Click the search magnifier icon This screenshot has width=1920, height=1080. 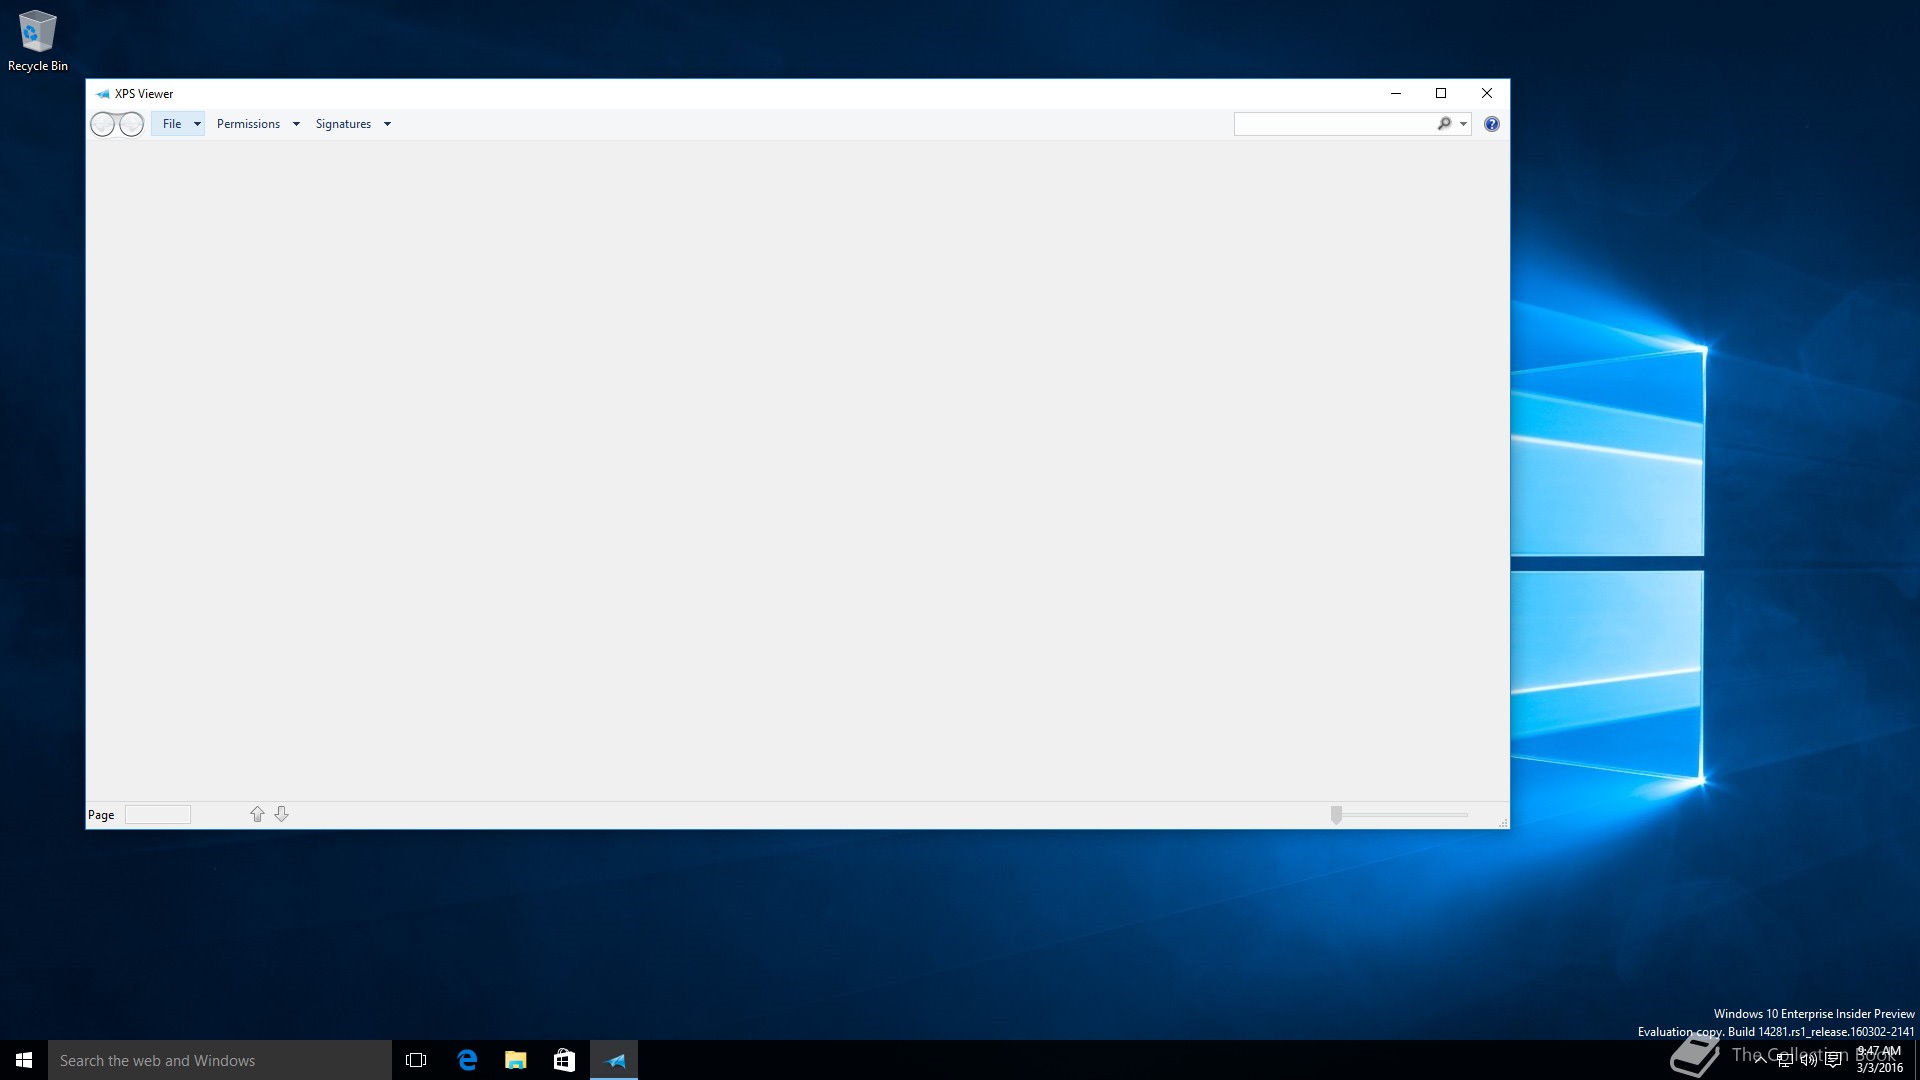click(1444, 124)
